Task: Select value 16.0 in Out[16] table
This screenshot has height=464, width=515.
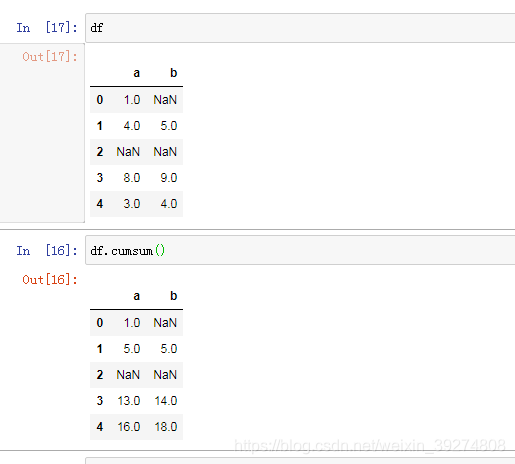Action: coord(129,427)
